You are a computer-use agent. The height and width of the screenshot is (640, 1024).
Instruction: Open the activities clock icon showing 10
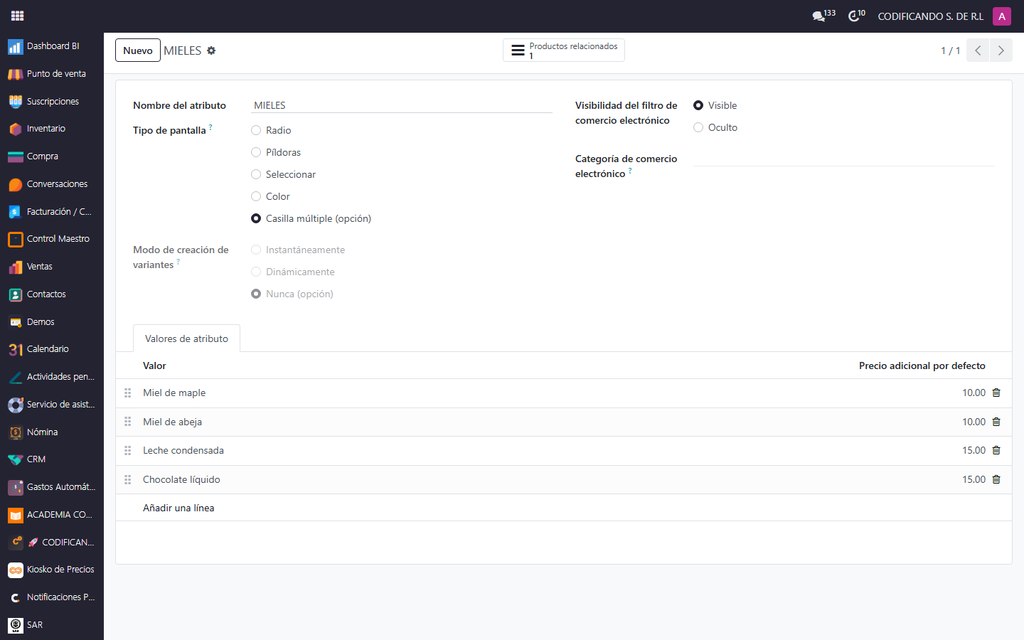click(856, 16)
